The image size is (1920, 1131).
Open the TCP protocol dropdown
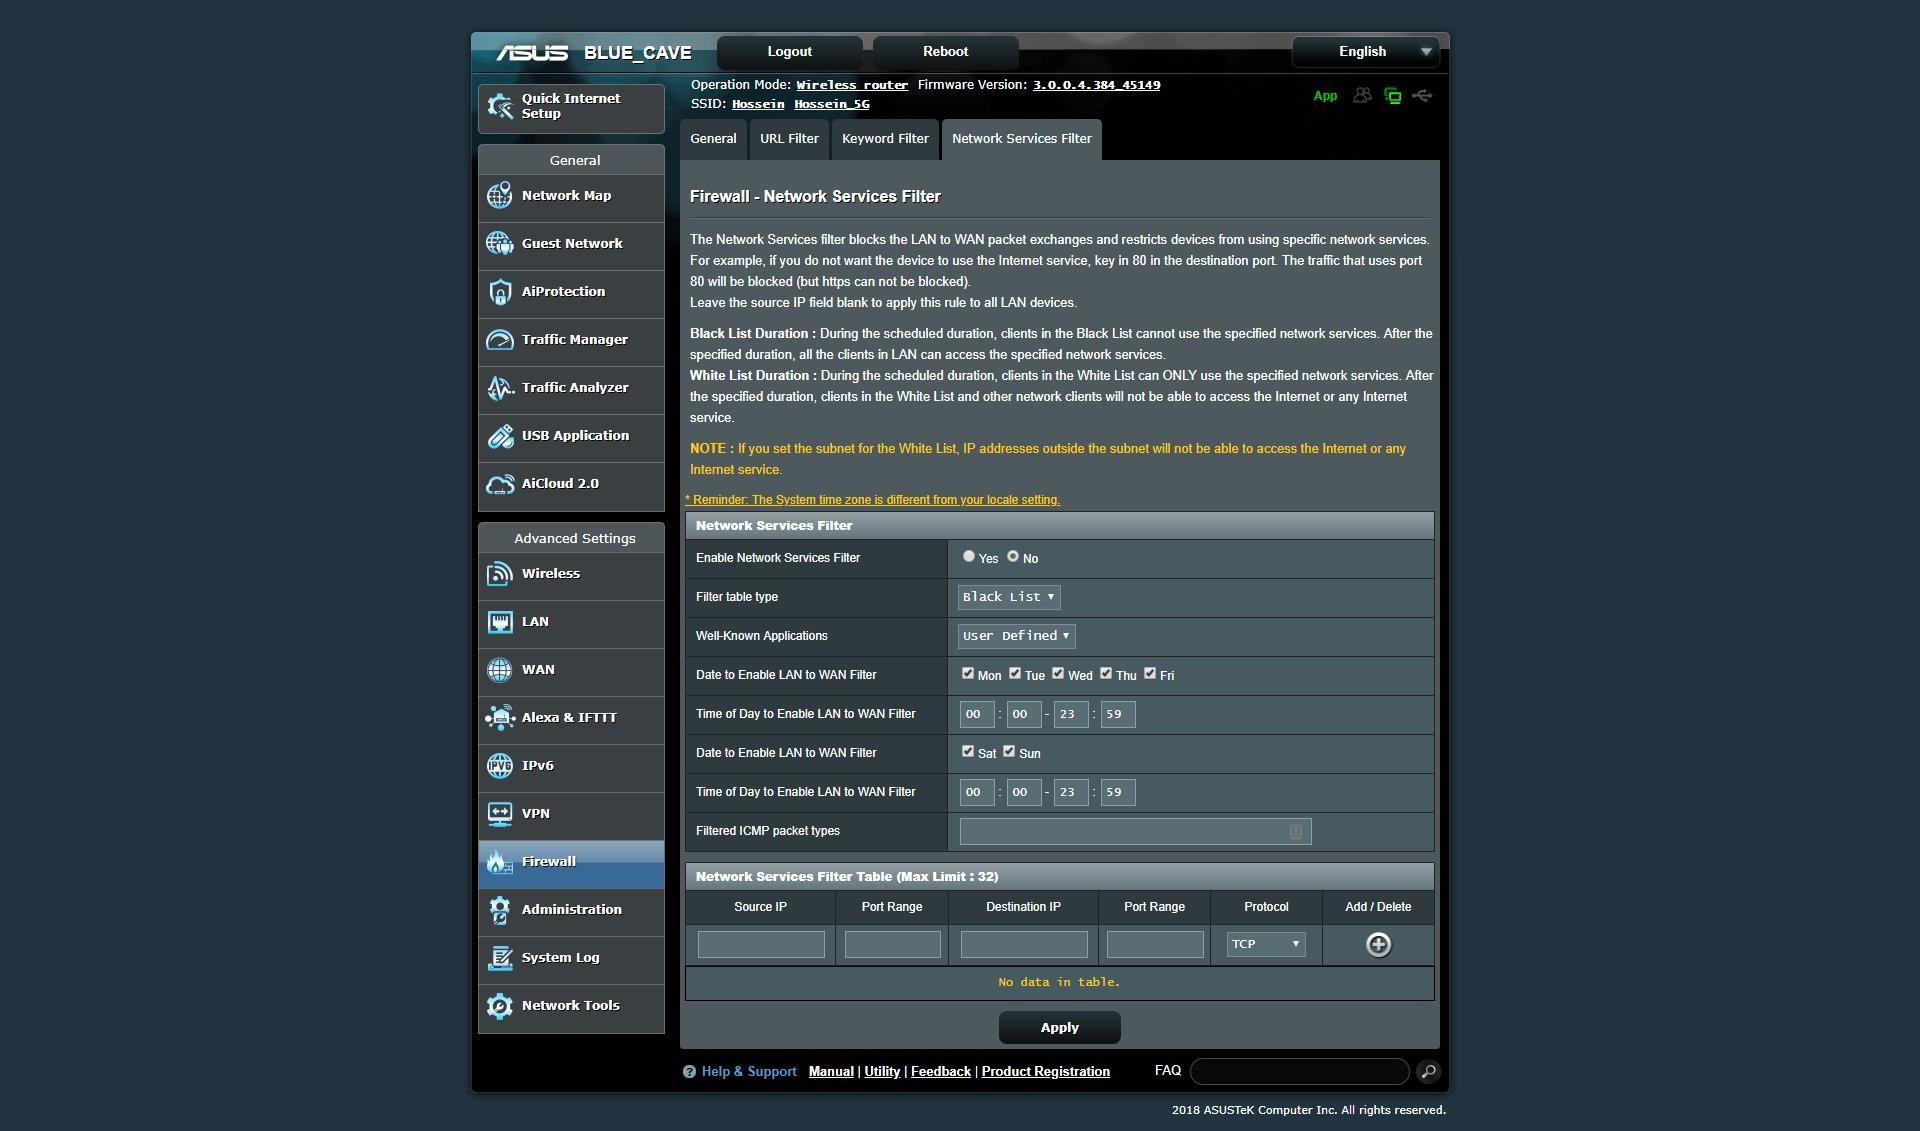pyautogui.click(x=1266, y=944)
